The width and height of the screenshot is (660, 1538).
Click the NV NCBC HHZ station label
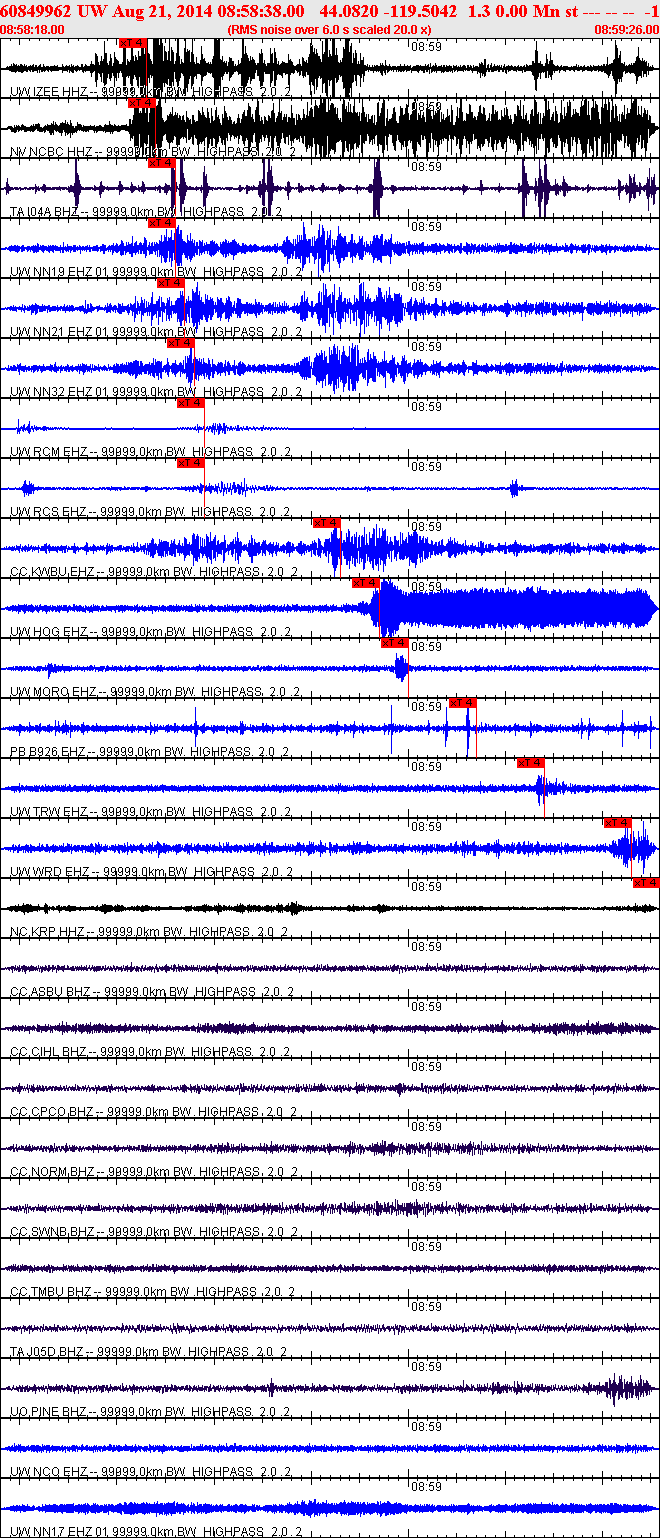point(152,151)
